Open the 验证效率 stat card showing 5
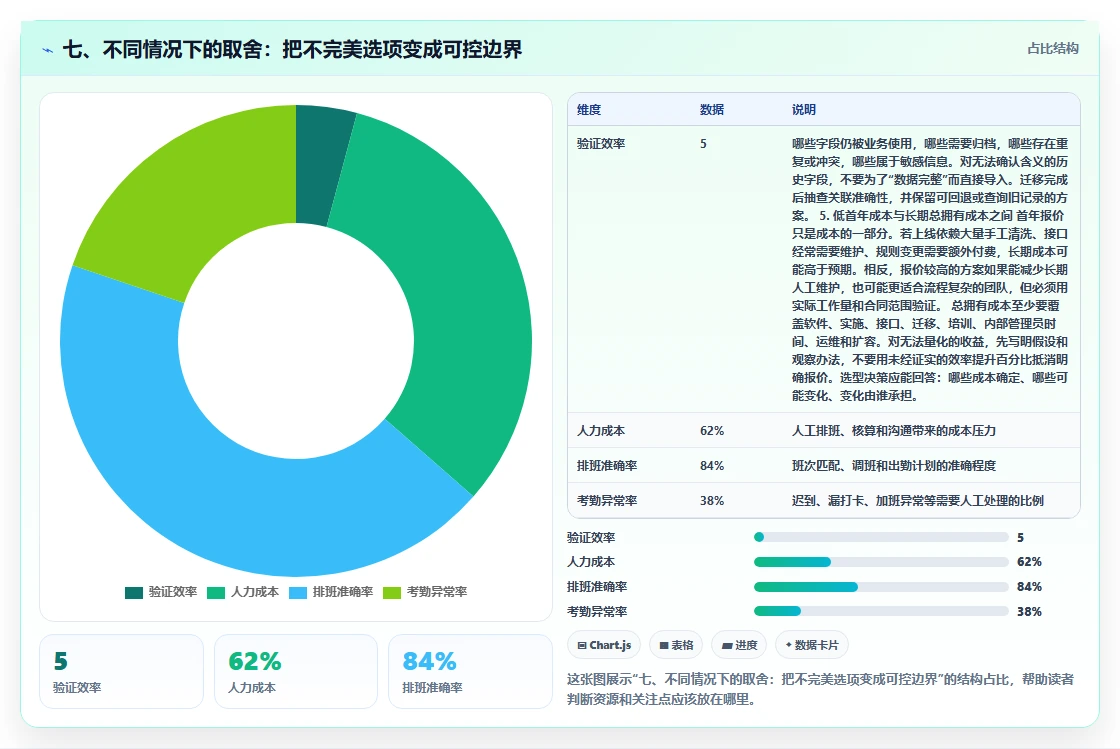 pyautogui.click(x=121, y=671)
